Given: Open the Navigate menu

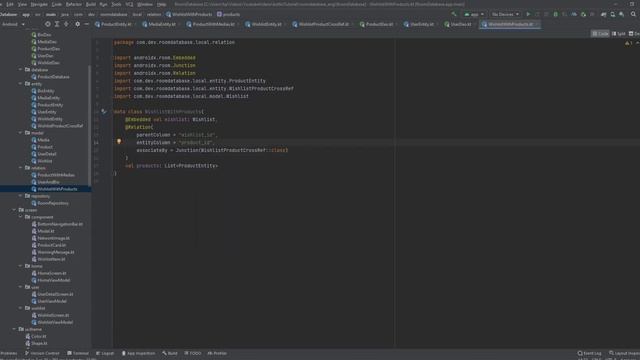Looking at the screenshot, I should [39, 4].
